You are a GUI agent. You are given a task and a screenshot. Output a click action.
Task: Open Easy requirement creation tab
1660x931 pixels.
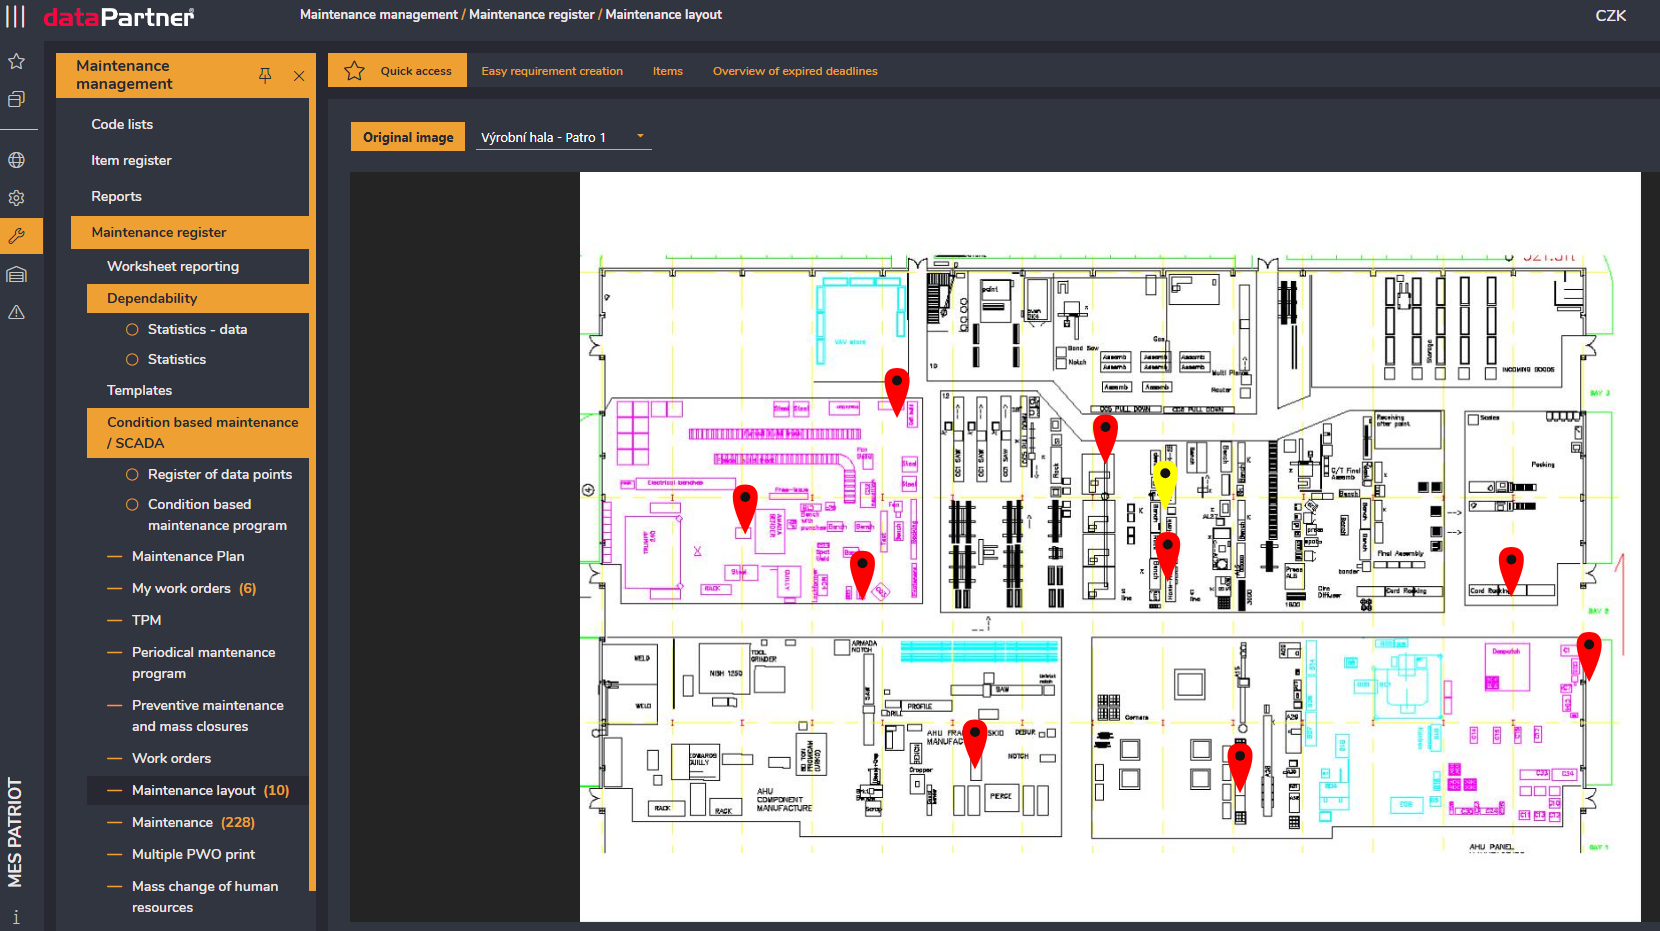(x=552, y=71)
